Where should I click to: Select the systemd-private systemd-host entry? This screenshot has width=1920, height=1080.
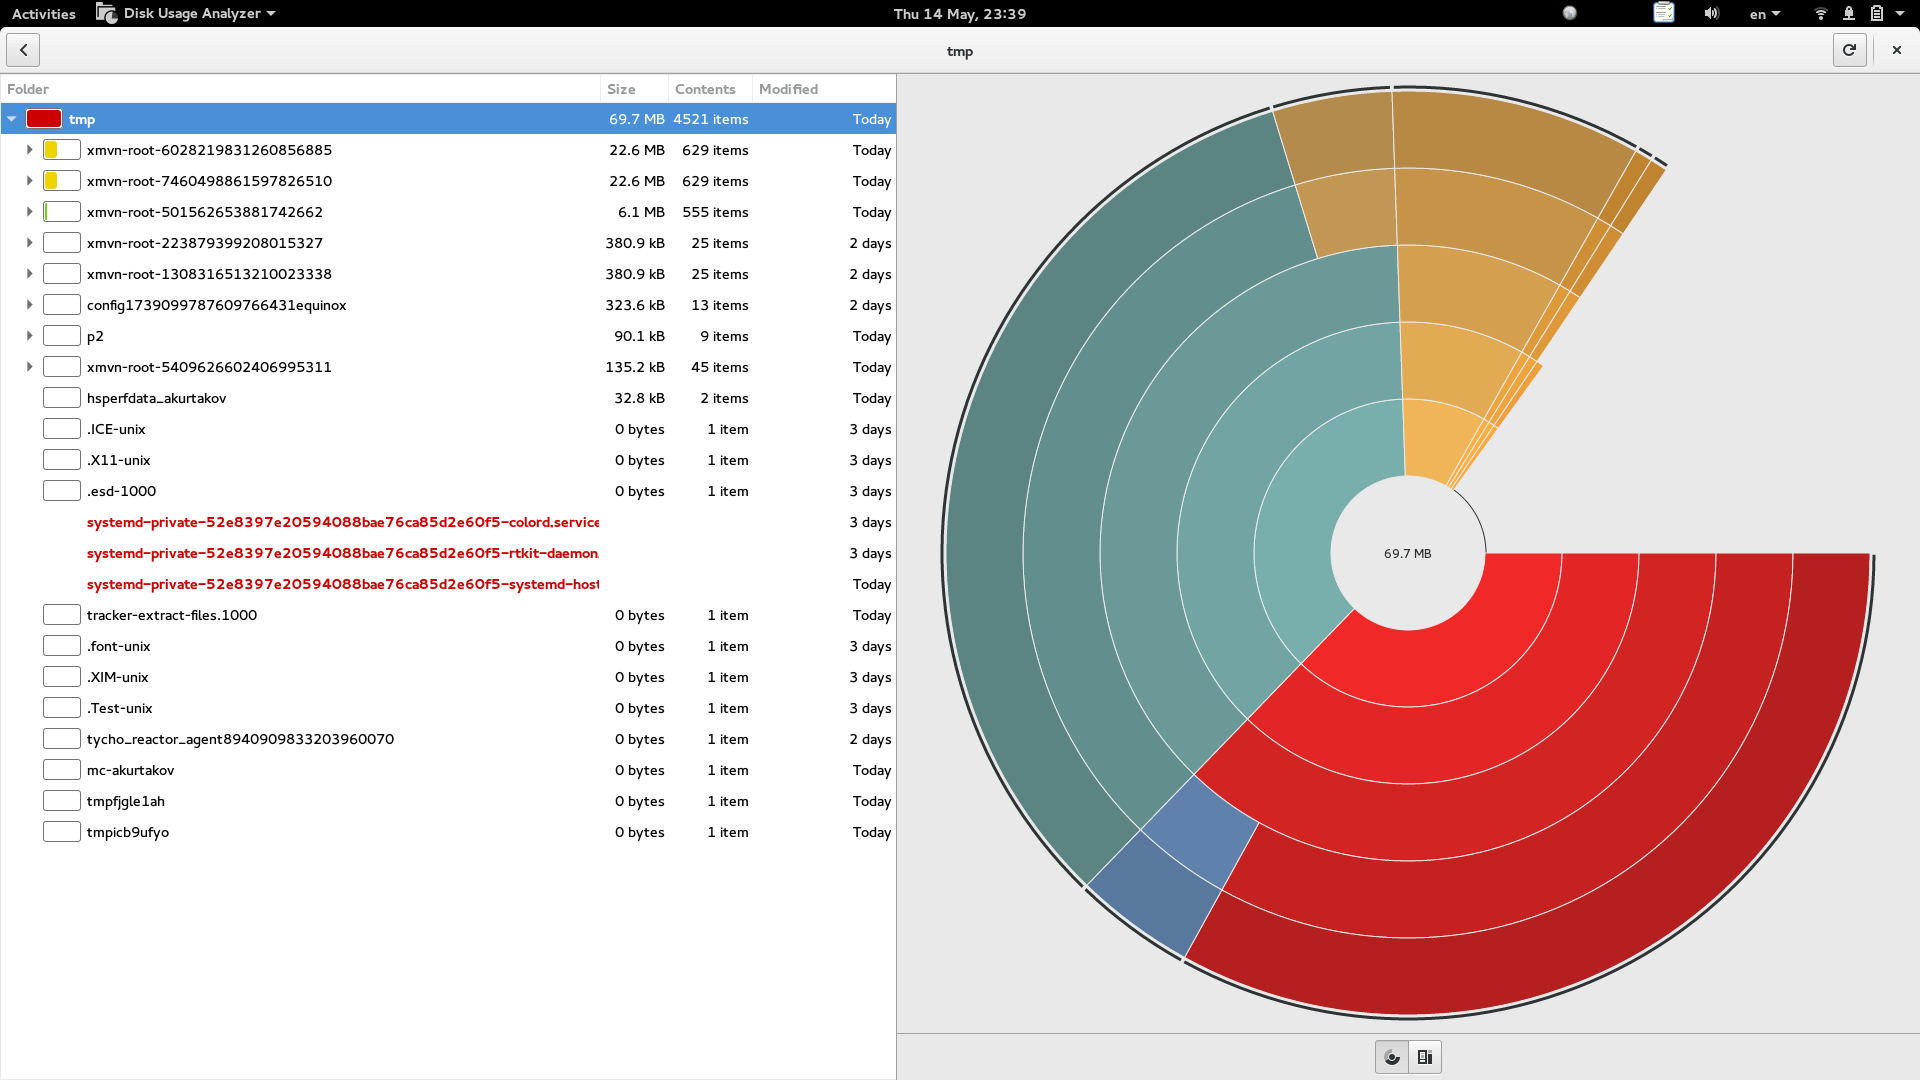coord(448,584)
